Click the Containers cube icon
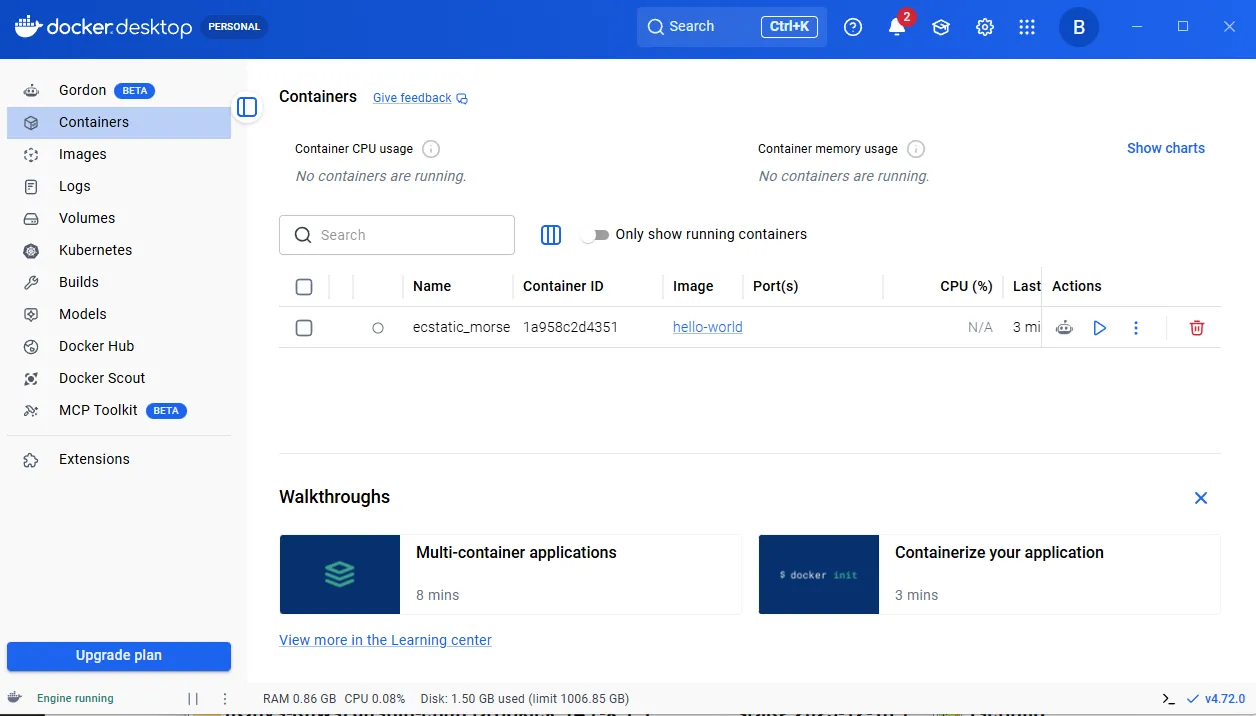The height and width of the screenshot is (716, 1256). (x=31, y=122)
